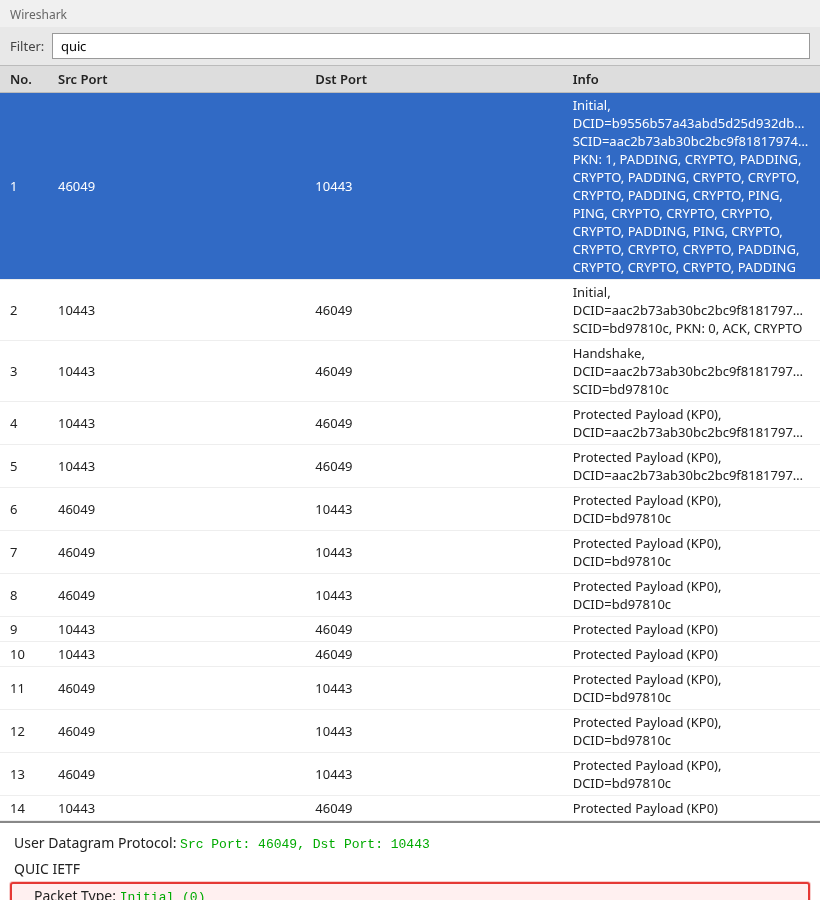Select packet number 11 row
The width and height of the screenshot is (820, 900).
[x=410, y=689]
